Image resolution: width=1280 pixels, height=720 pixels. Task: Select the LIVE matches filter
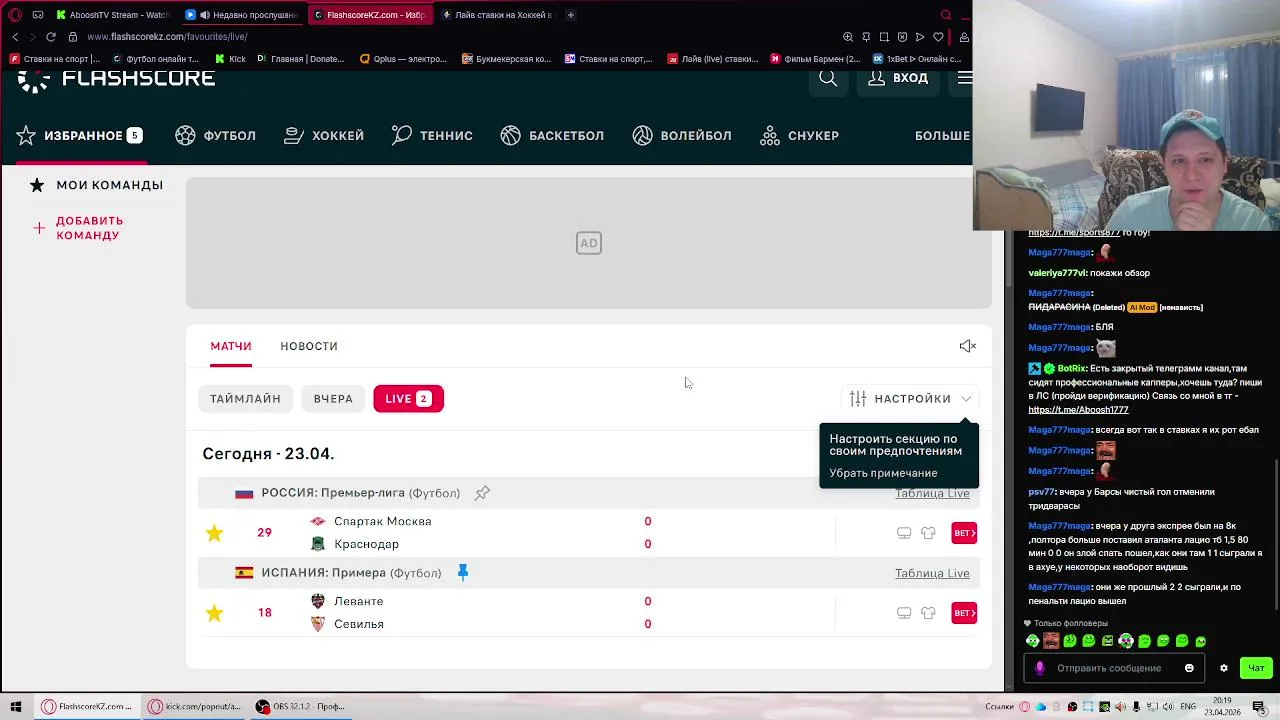[x=408, y=399]
